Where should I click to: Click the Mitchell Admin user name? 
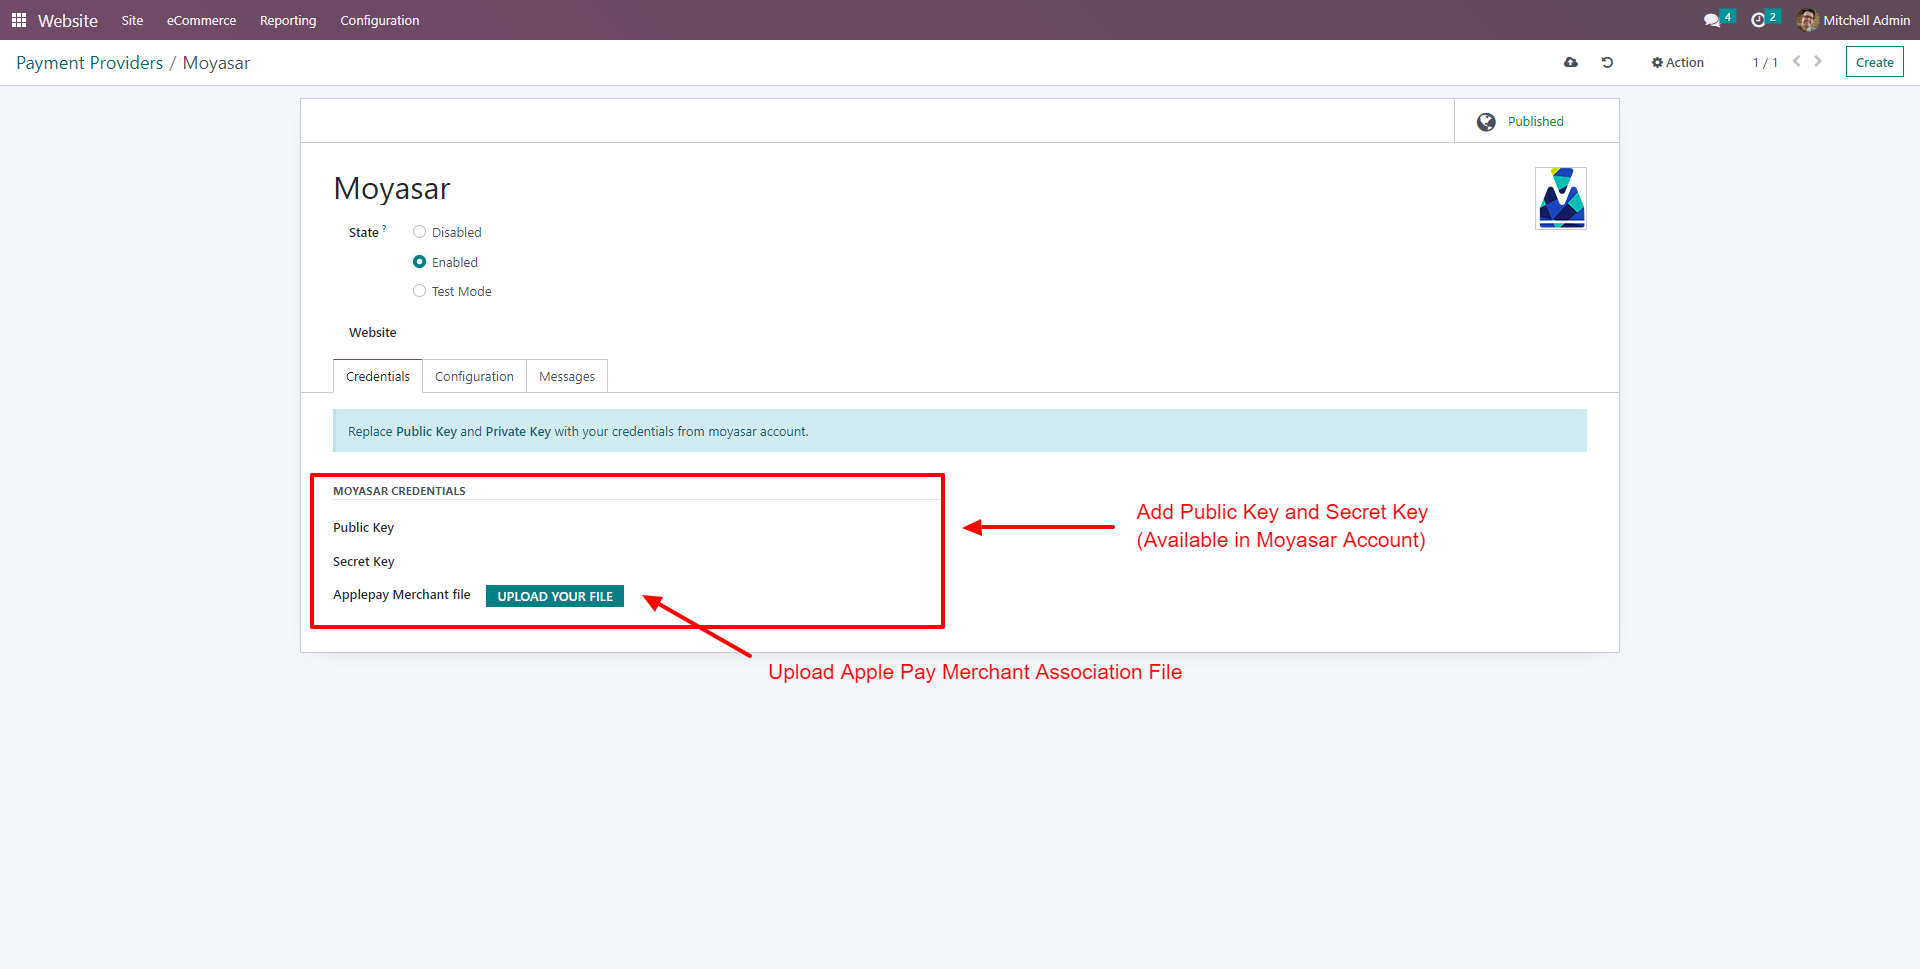(1866, 20)
